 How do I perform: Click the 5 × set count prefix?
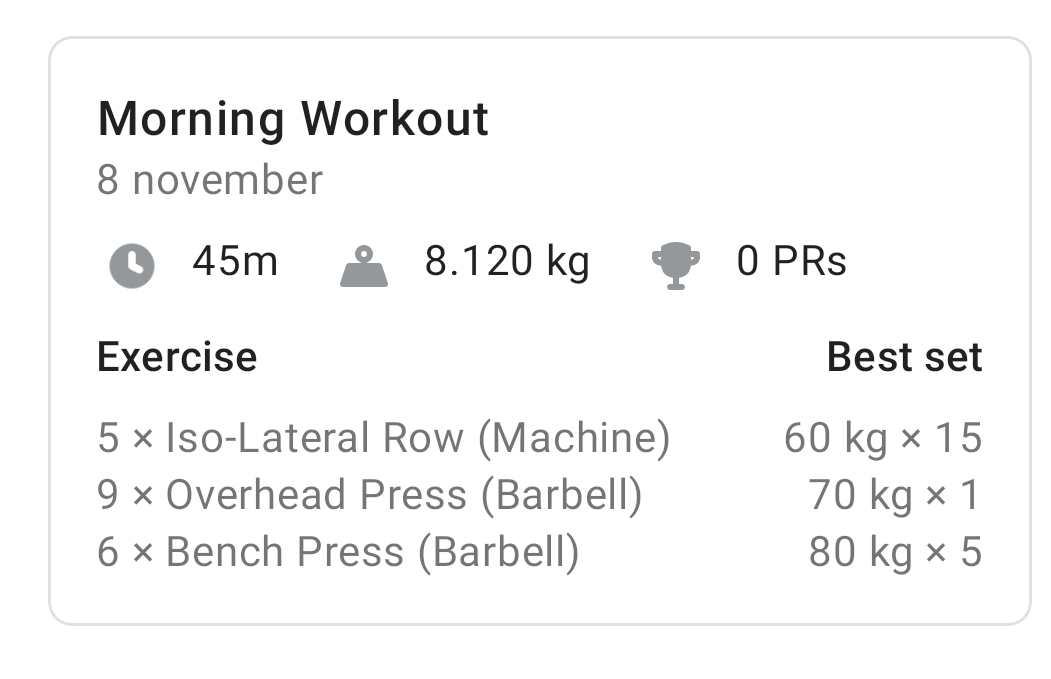click(x=125, y=438)
